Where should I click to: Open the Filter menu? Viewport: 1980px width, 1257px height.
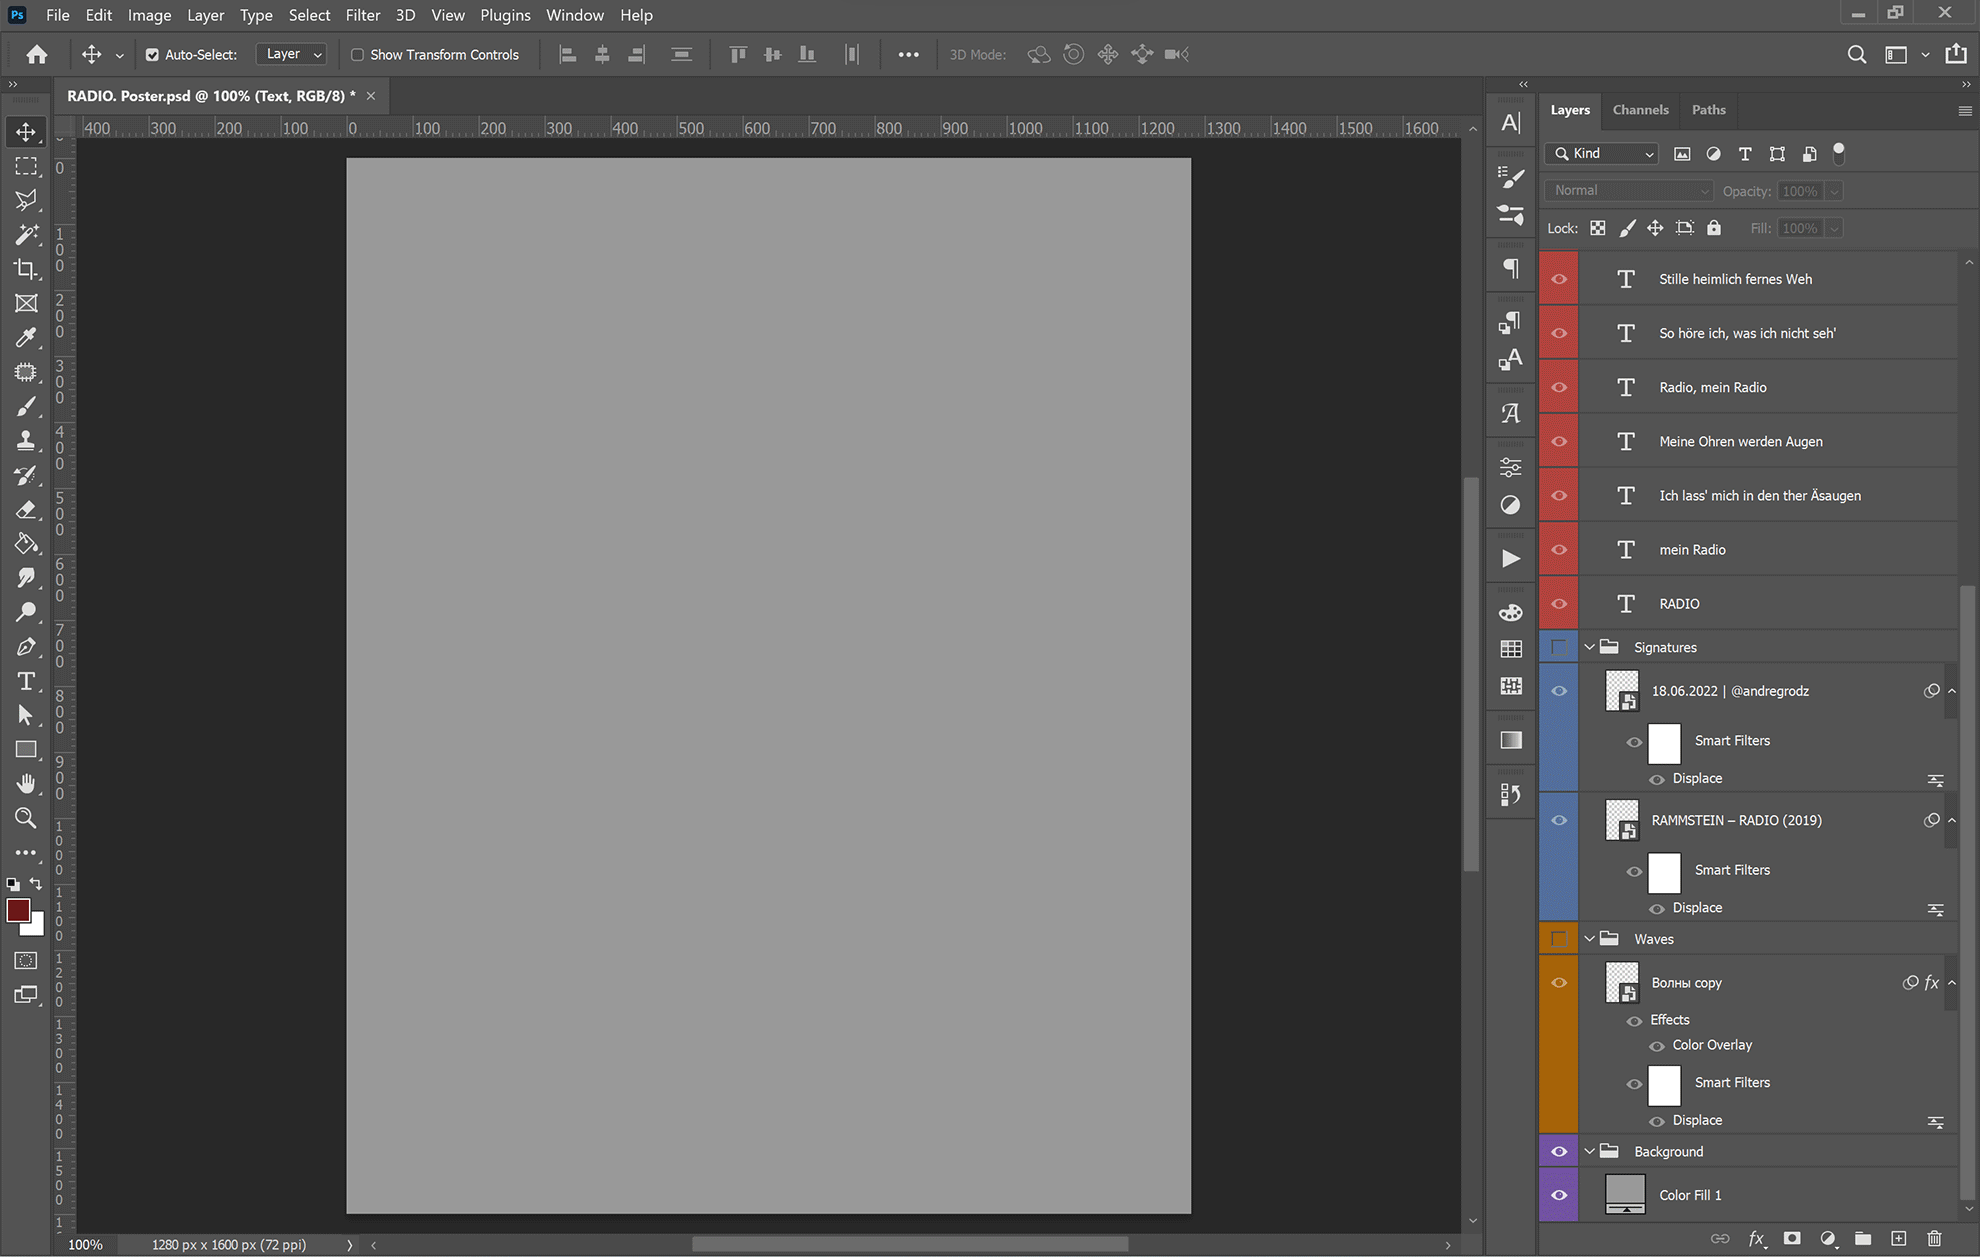[362, 15]
